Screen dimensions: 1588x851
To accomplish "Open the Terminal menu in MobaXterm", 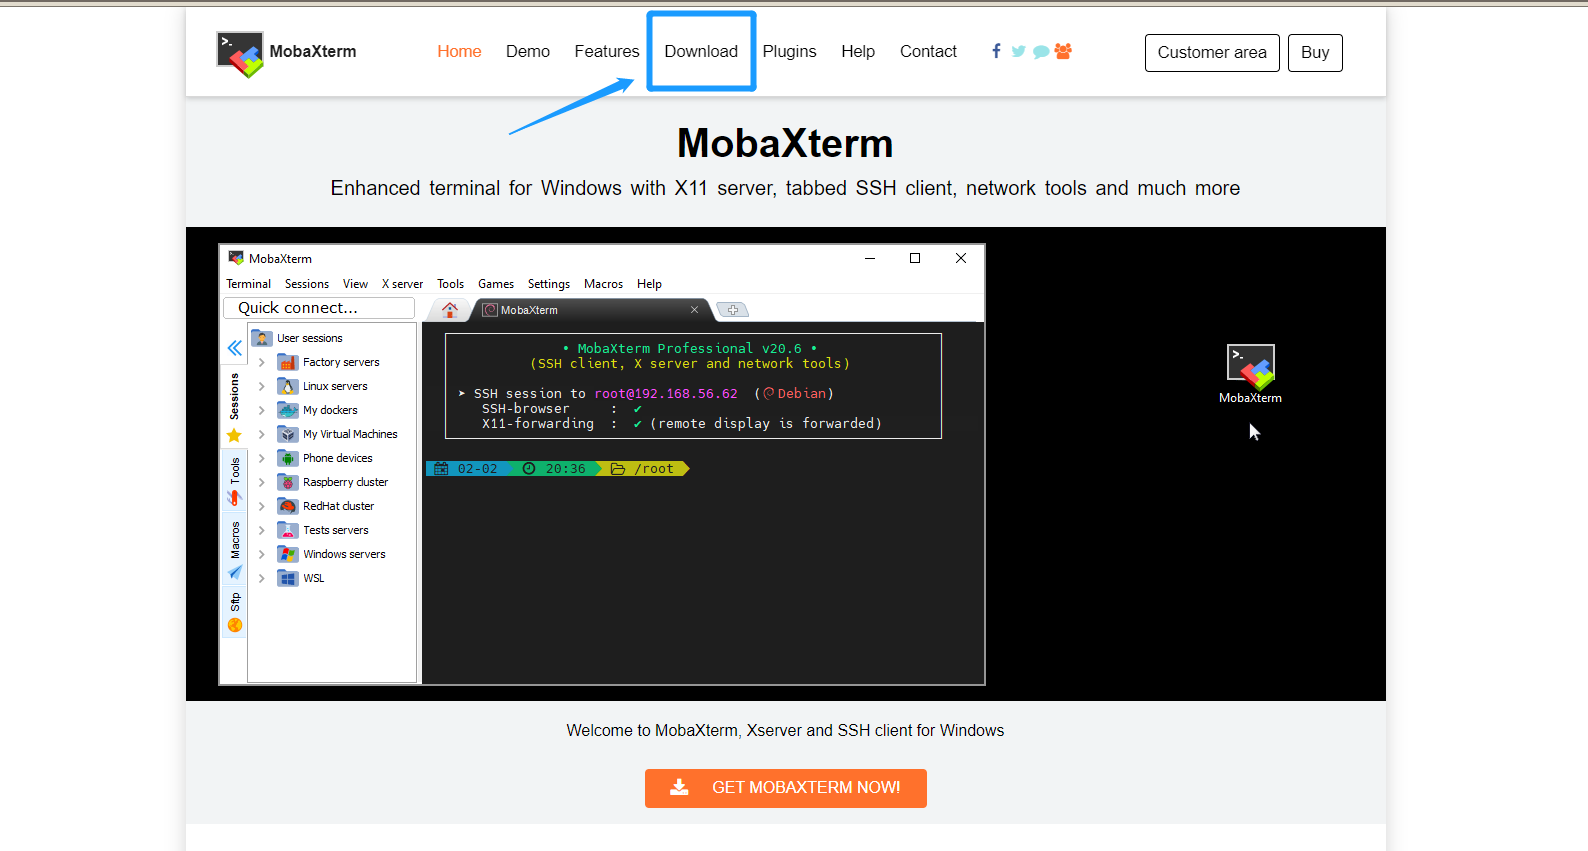I will 248,284.
